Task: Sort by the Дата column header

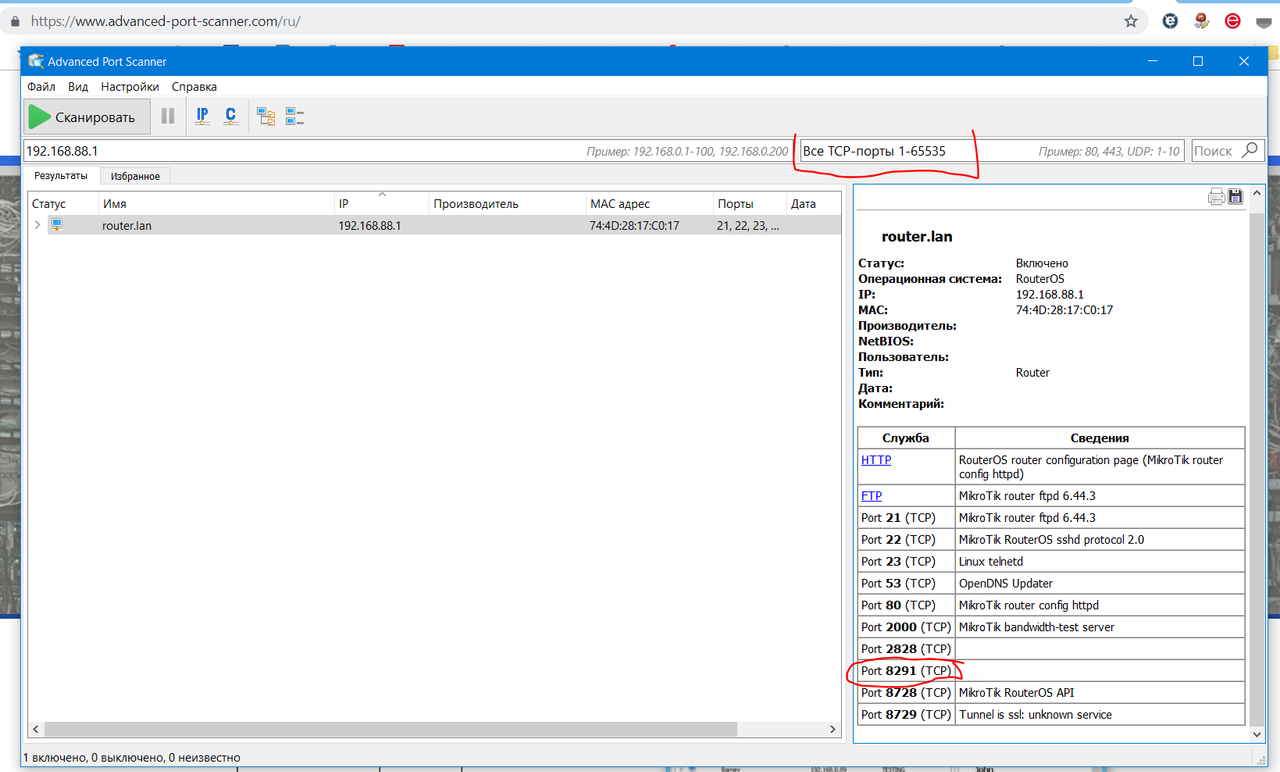Action: pos(814,204)
